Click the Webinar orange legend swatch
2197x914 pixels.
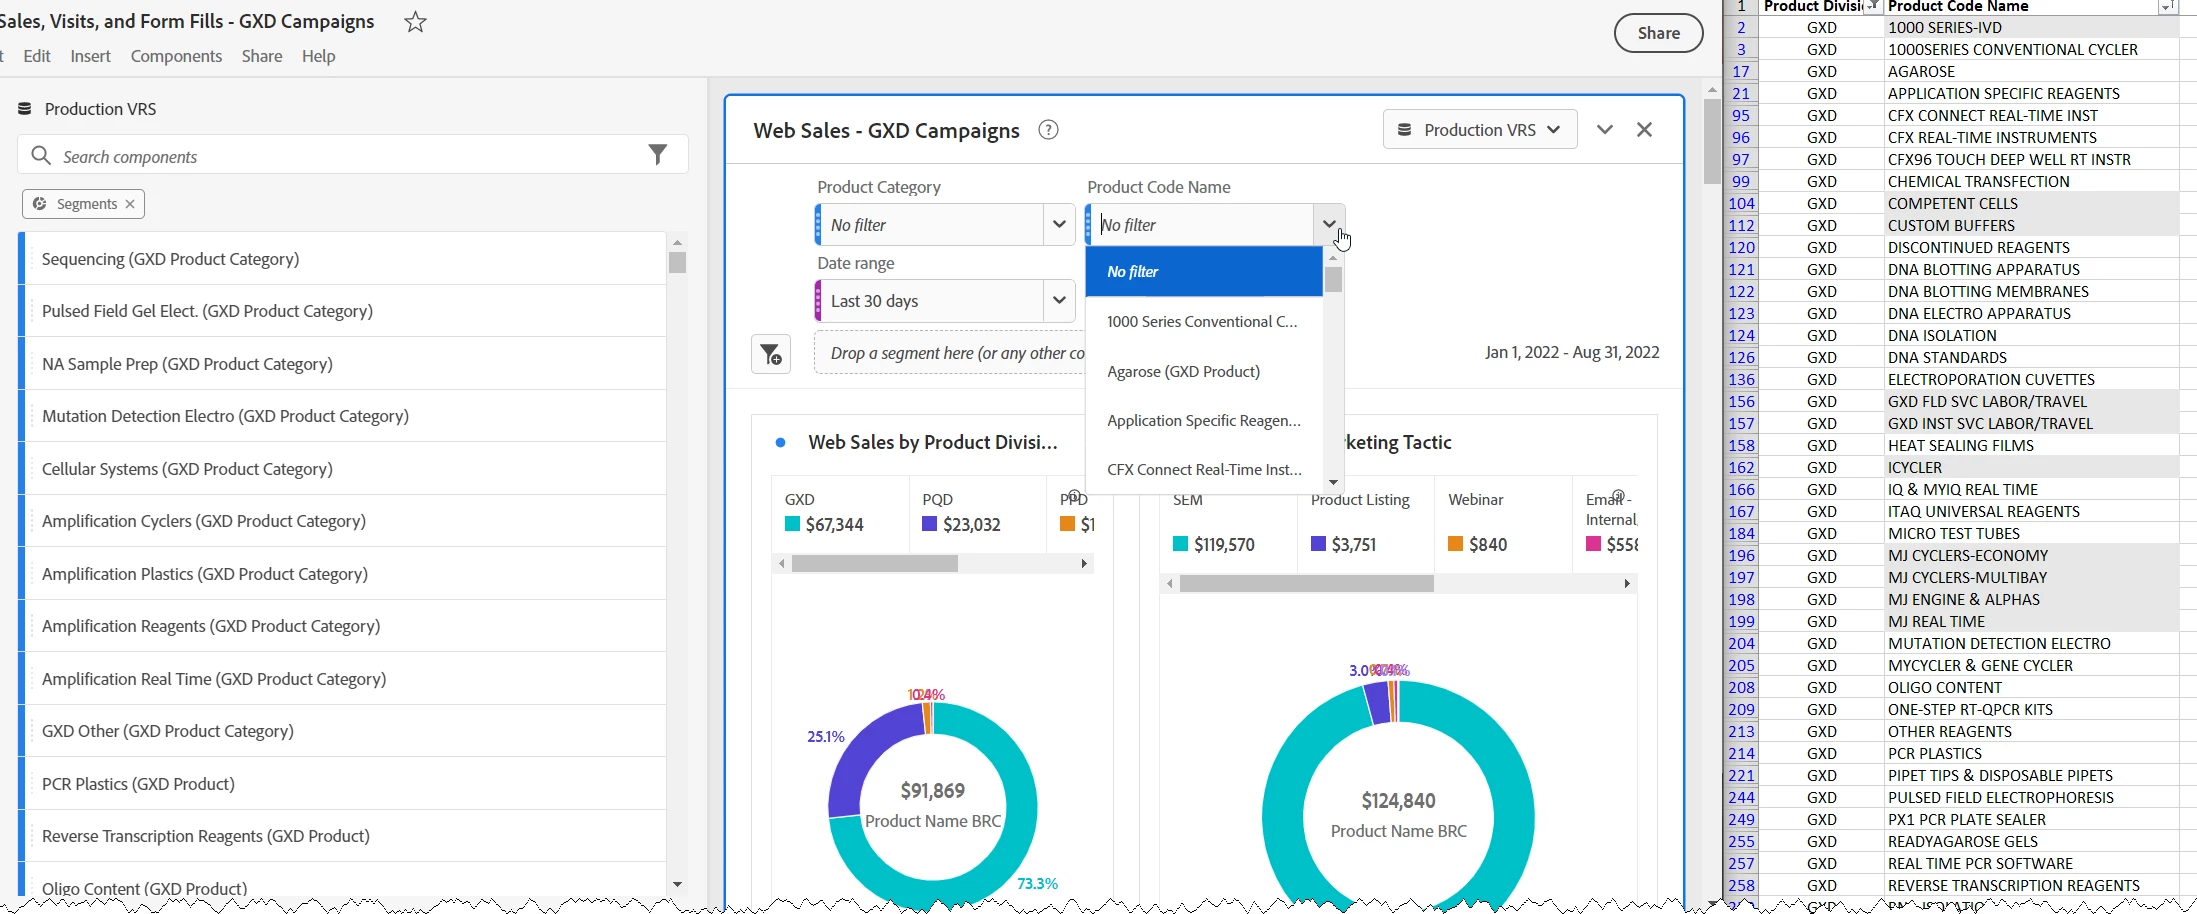[x=1455, y=544]
